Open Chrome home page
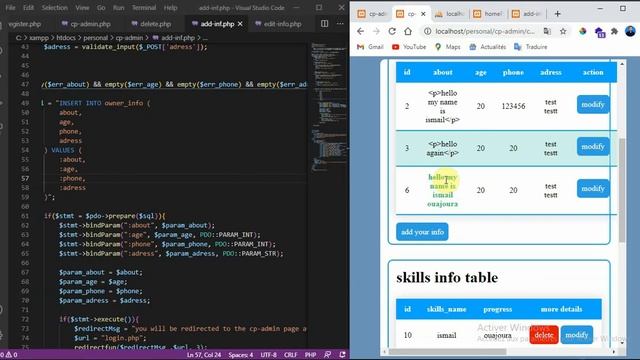Viewport: 640px width, 360px height. tap(408, 31)
